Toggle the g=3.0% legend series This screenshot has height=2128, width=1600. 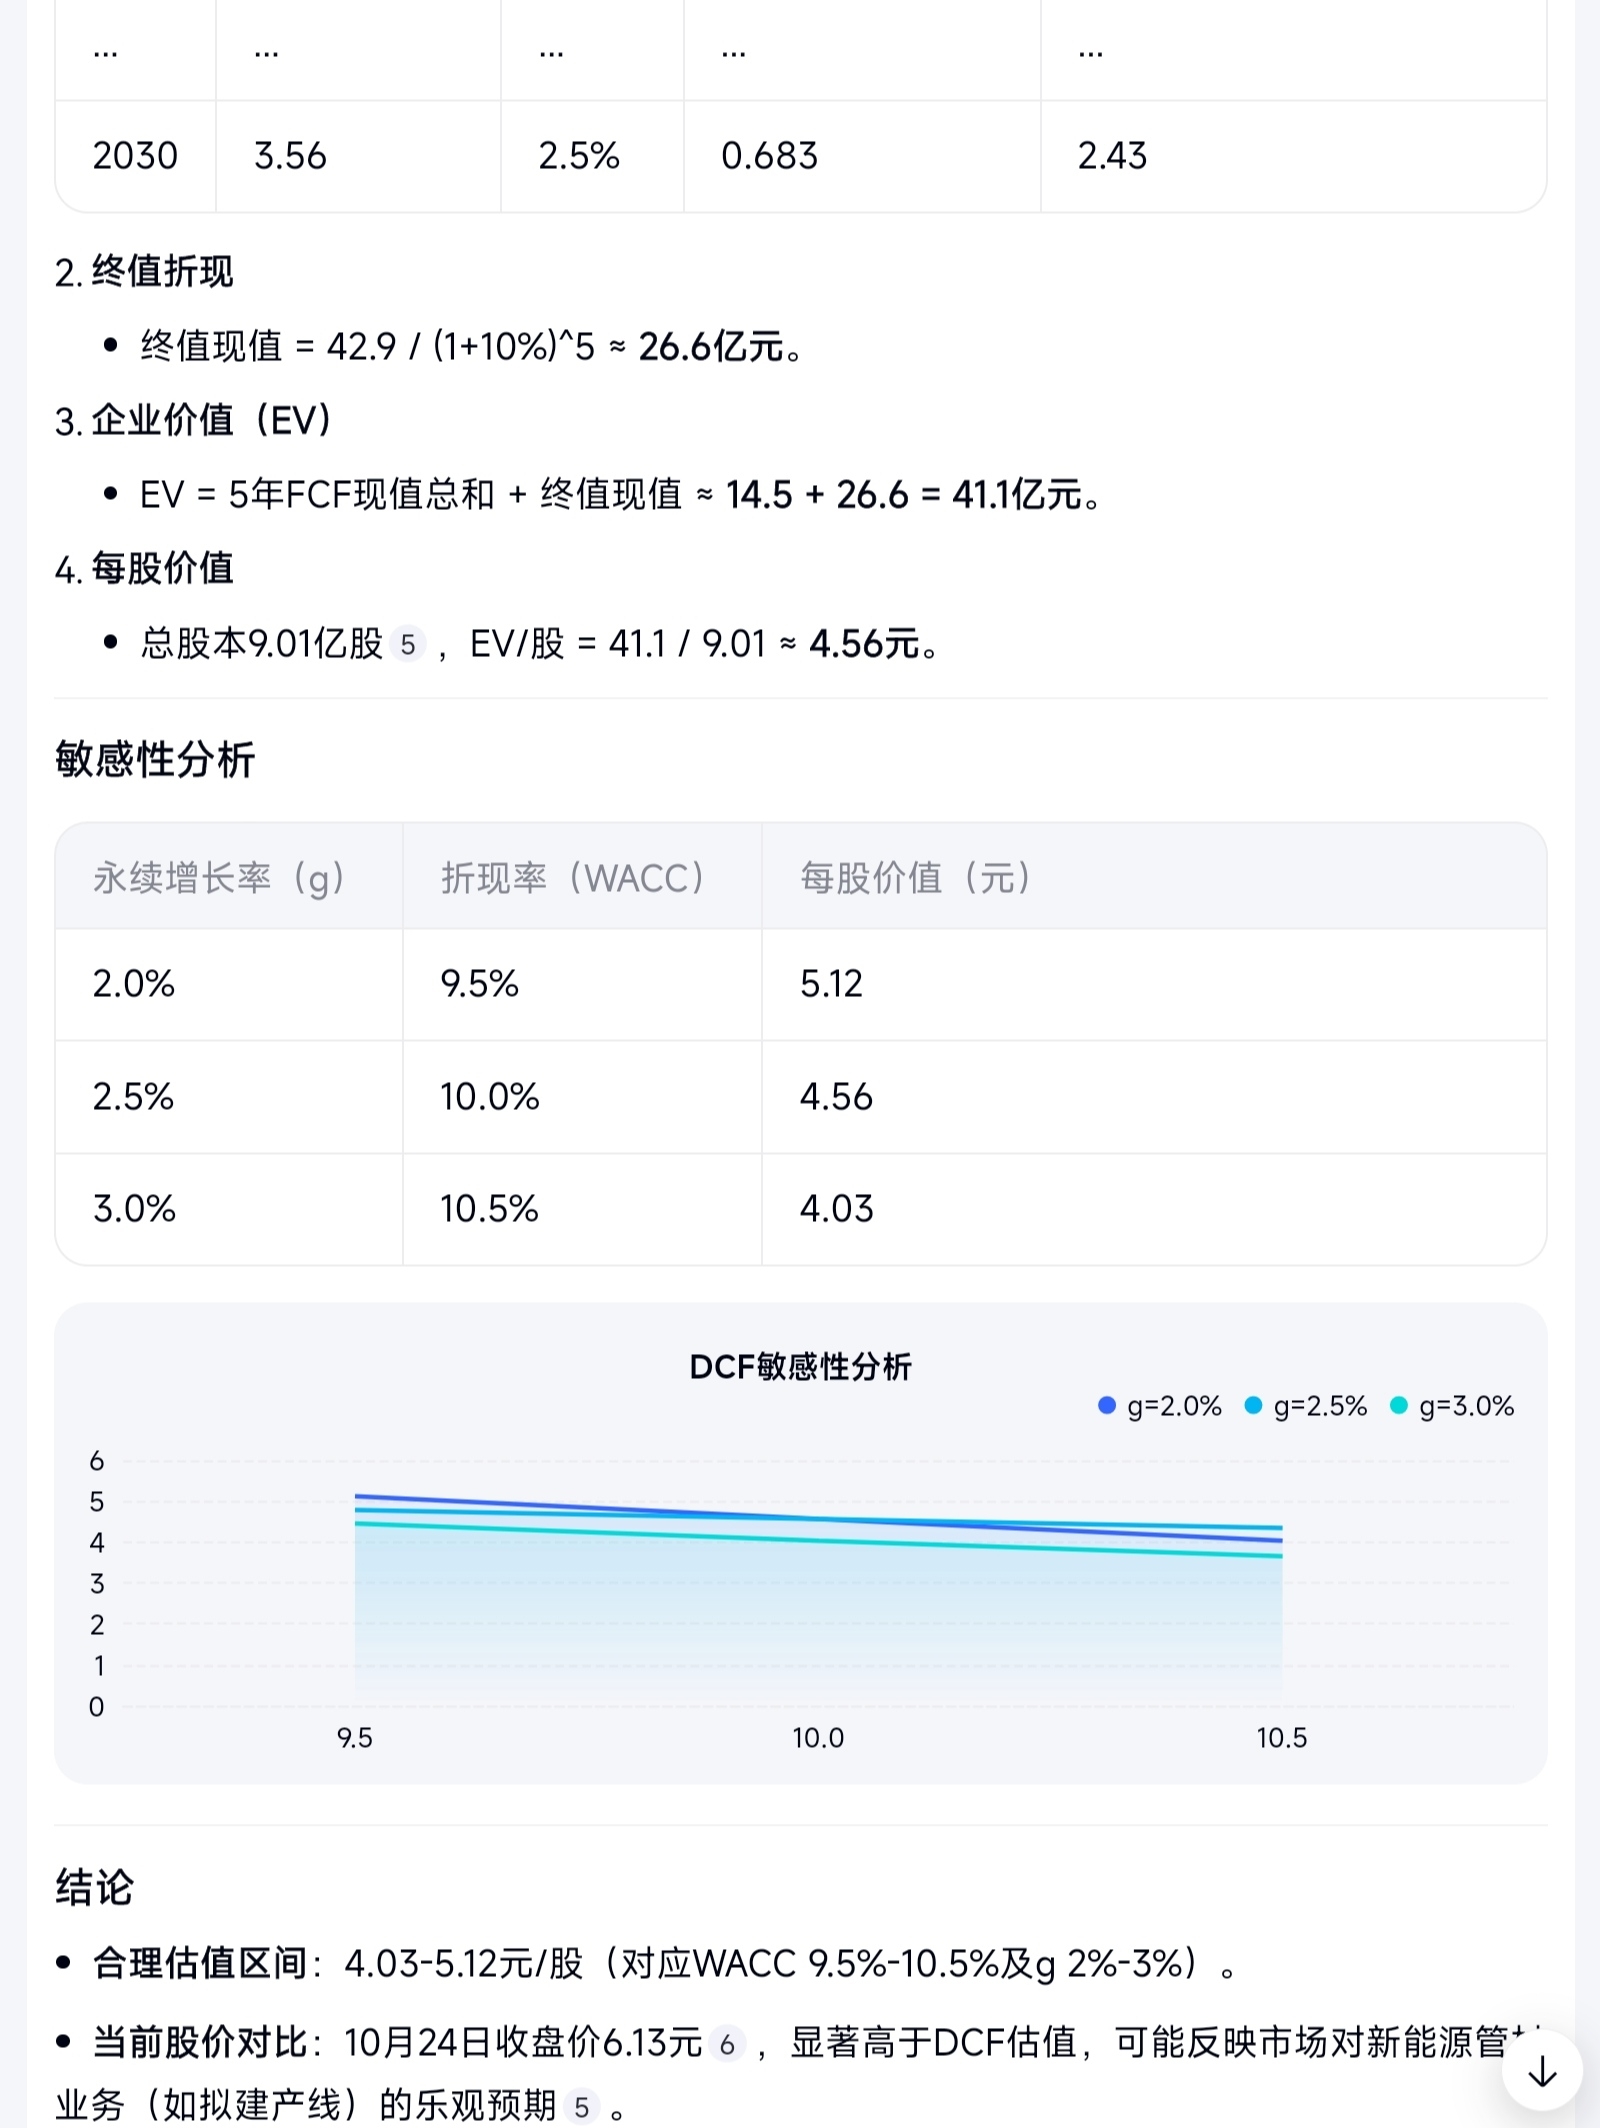click(x=1453, y=1406)
